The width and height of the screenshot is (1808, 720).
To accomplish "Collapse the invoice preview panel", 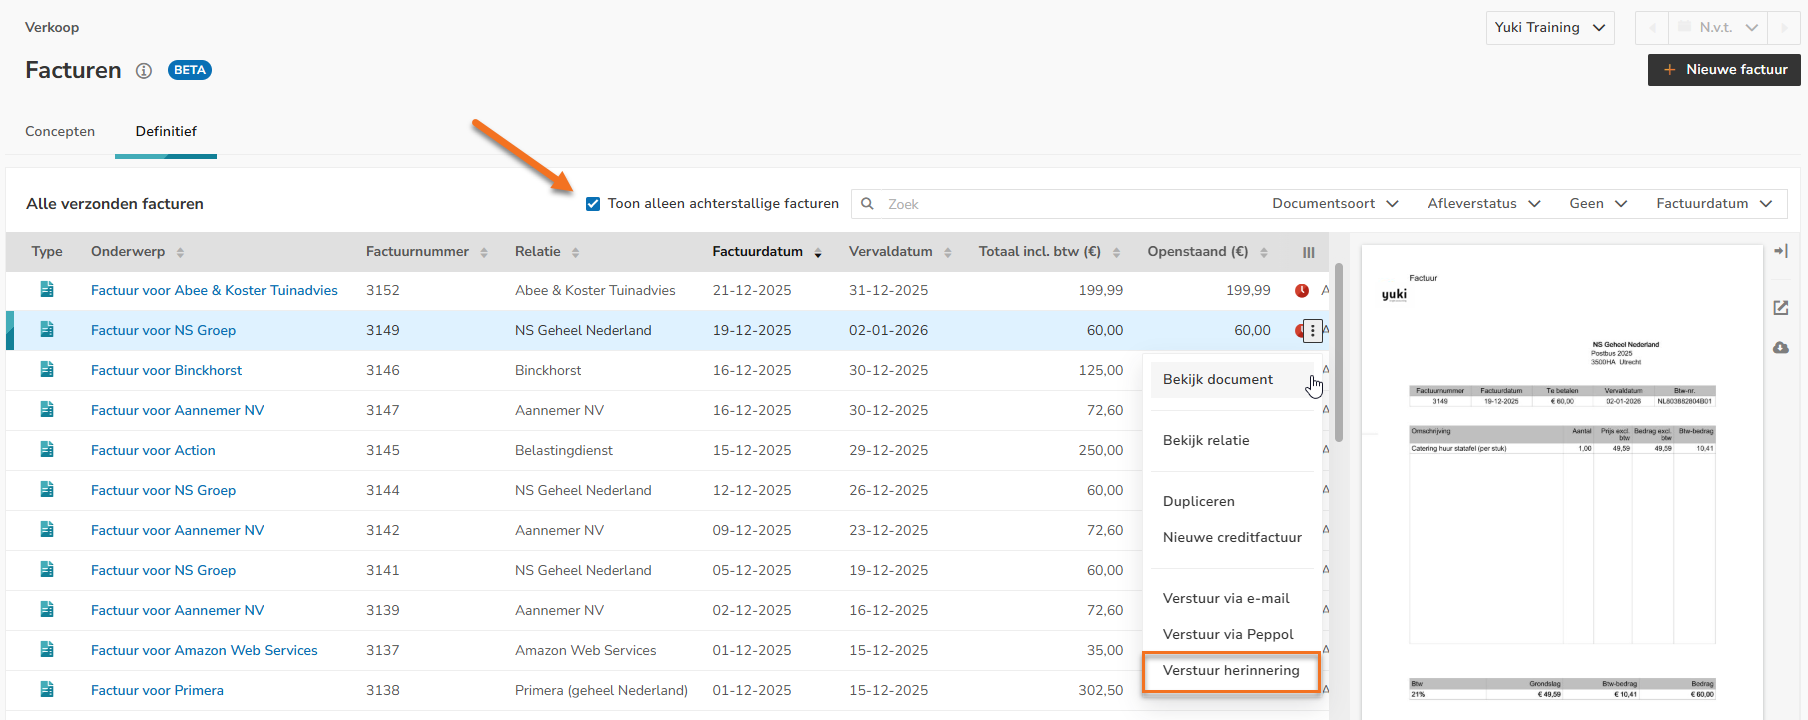I will click(x=1781, y=251).
